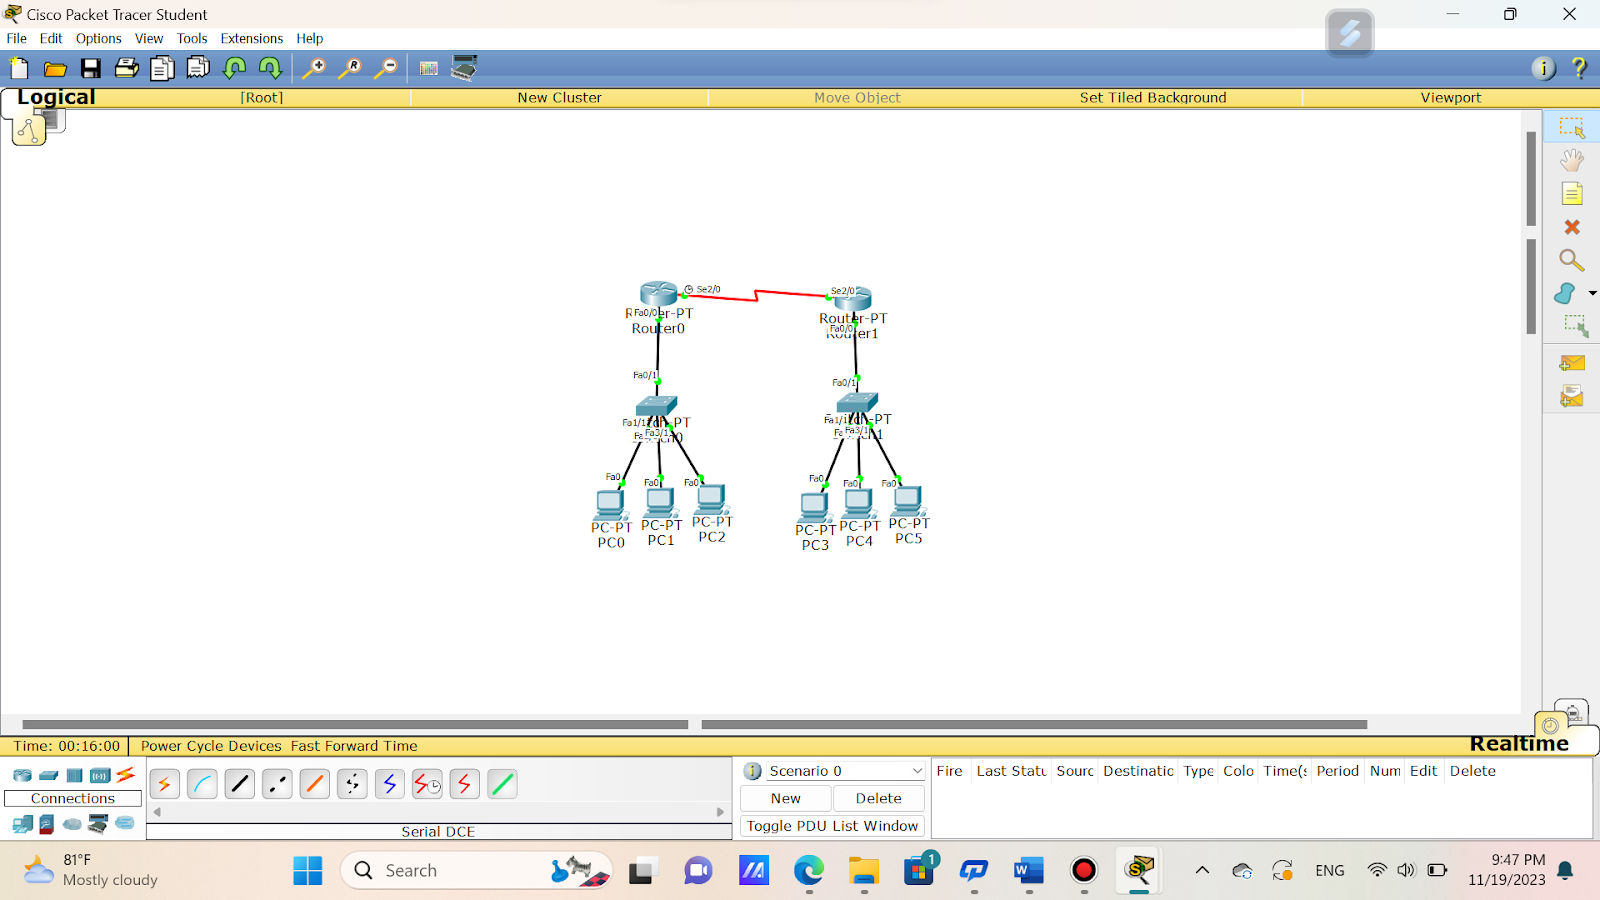Select Connections lightning category

125,774
